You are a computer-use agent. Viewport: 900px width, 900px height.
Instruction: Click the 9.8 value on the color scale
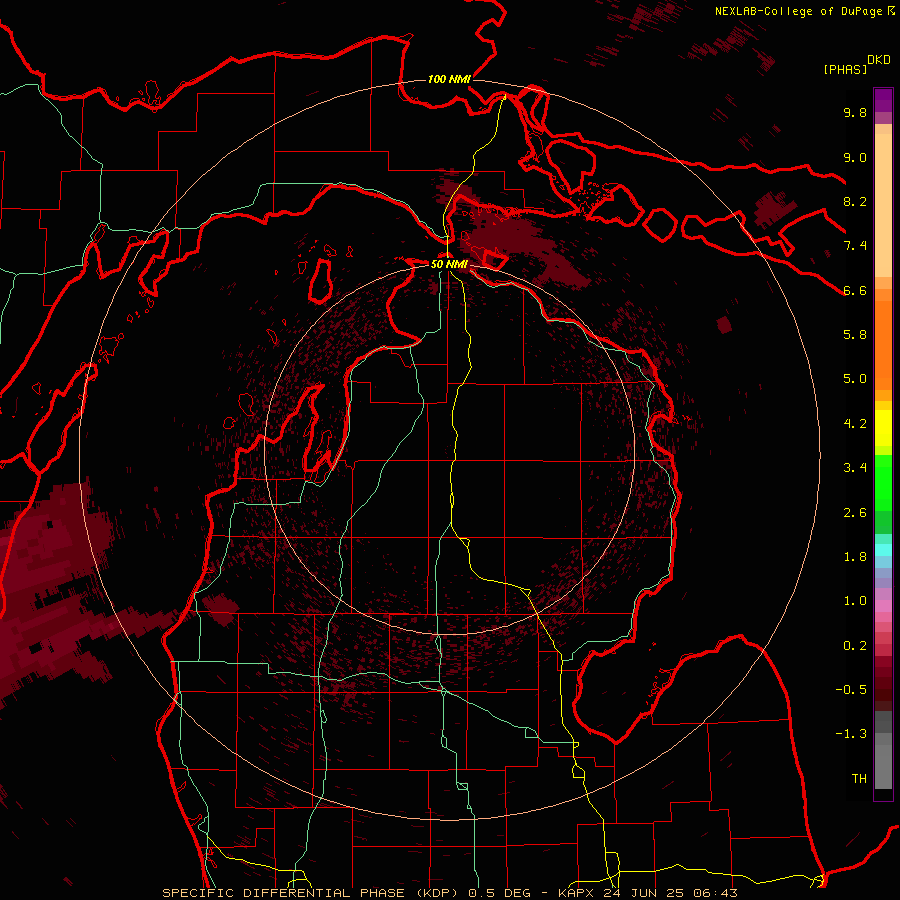click(x=855, y=112)
